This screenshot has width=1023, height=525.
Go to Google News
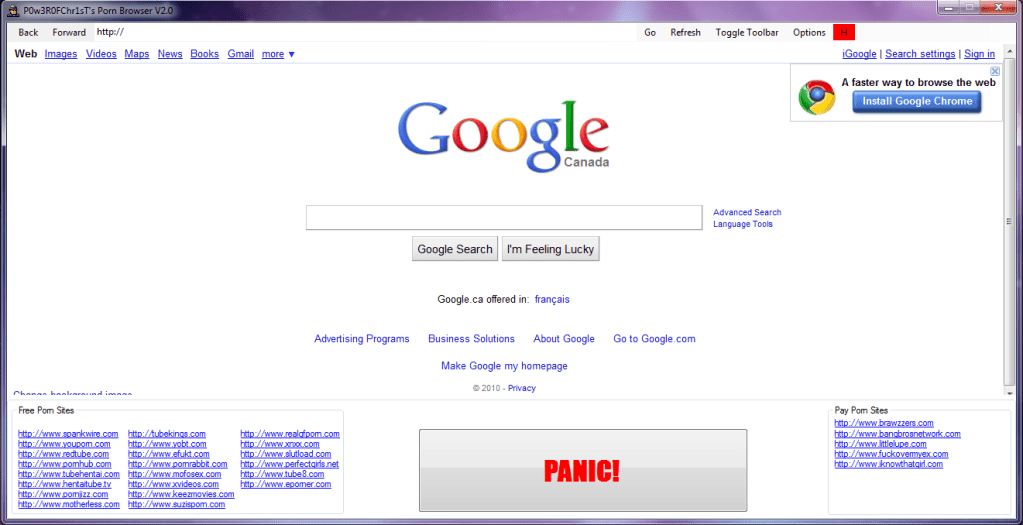170,54
